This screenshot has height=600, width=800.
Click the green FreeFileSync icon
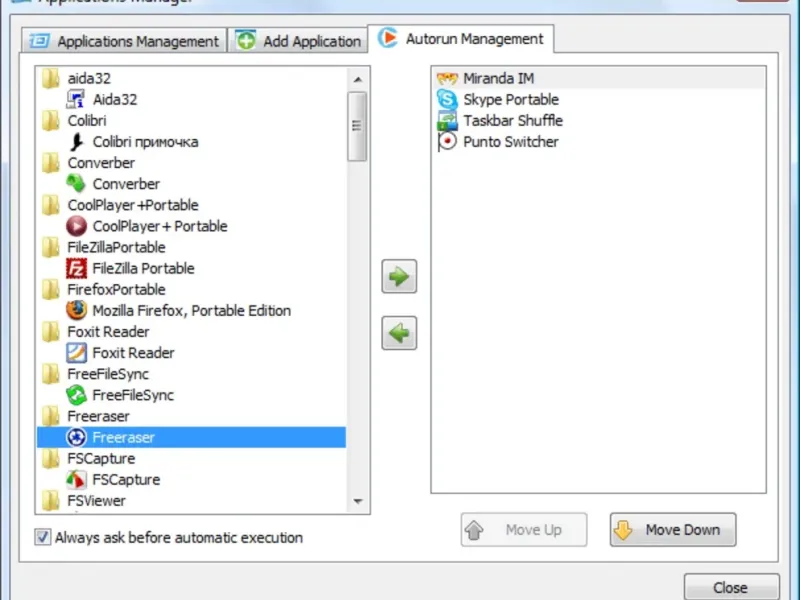click(x=76, y=395)
